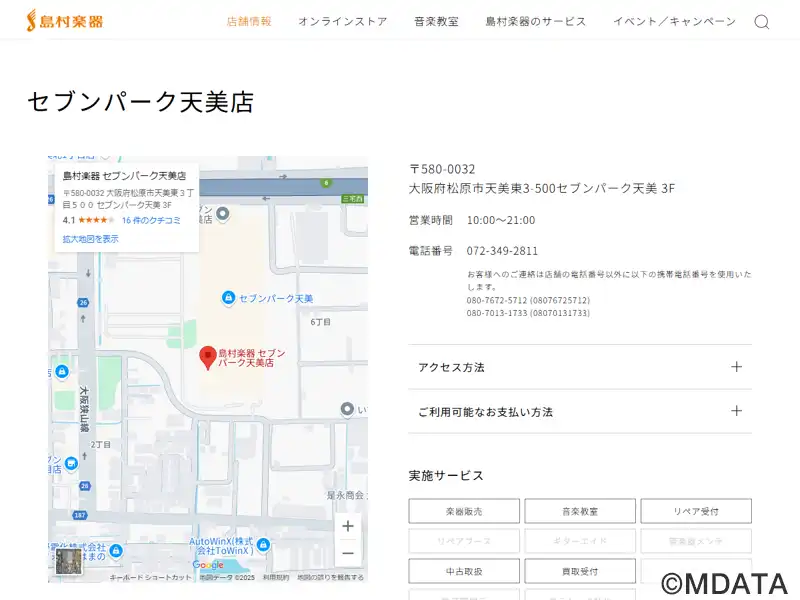Open the search magnifier icon
This screenshot has width=800, height=600.
click(762, 22)
